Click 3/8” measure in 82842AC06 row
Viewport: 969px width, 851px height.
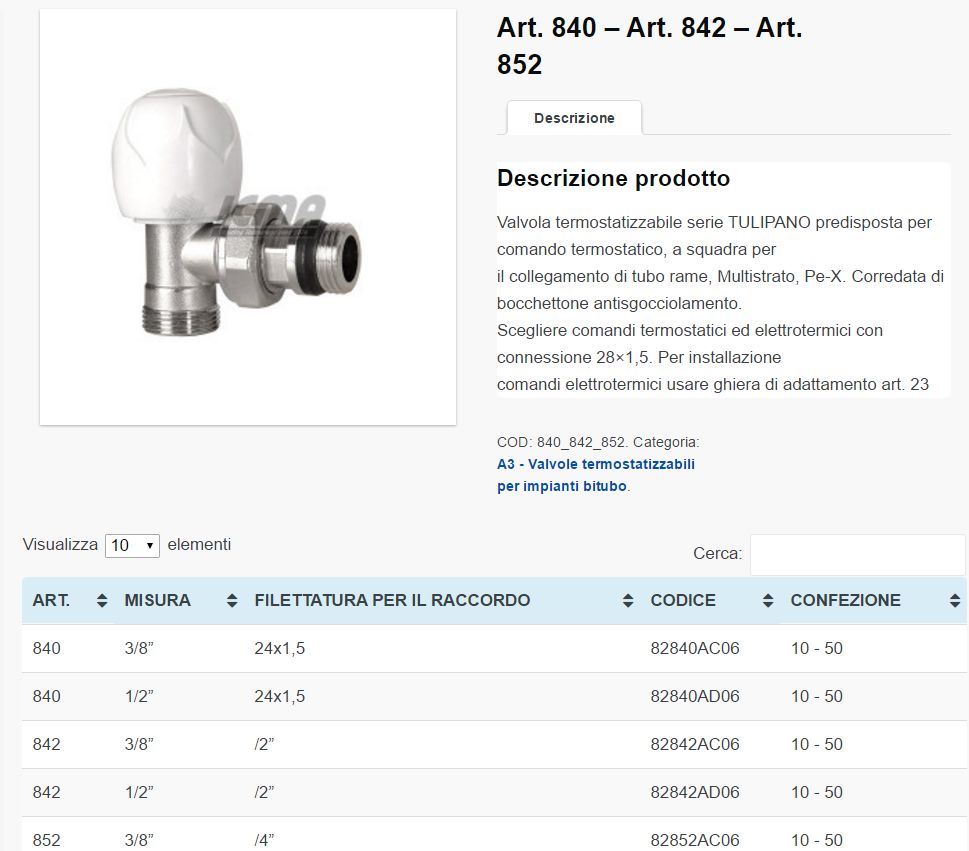click(139, 744)
